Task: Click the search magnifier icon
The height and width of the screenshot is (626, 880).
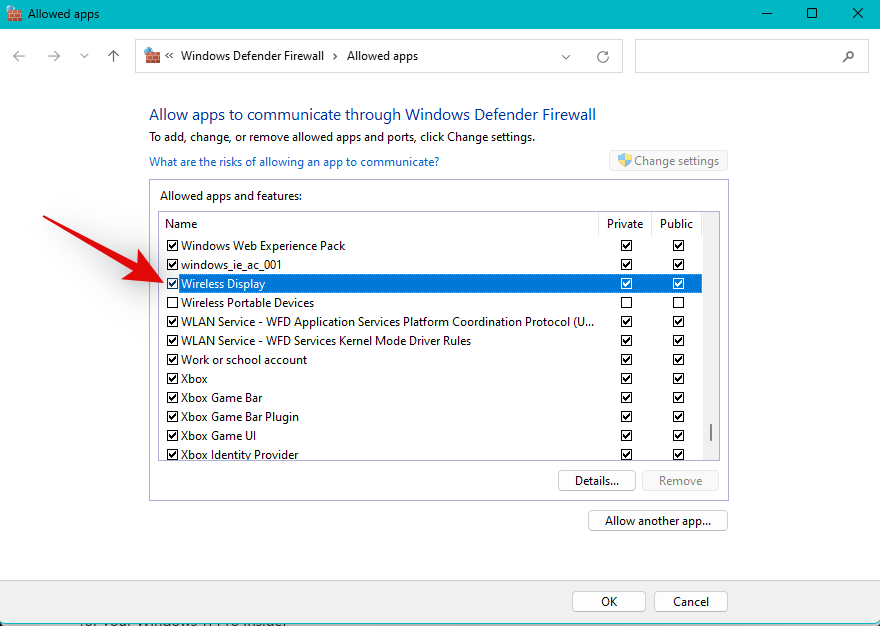Action: (848, 56)
